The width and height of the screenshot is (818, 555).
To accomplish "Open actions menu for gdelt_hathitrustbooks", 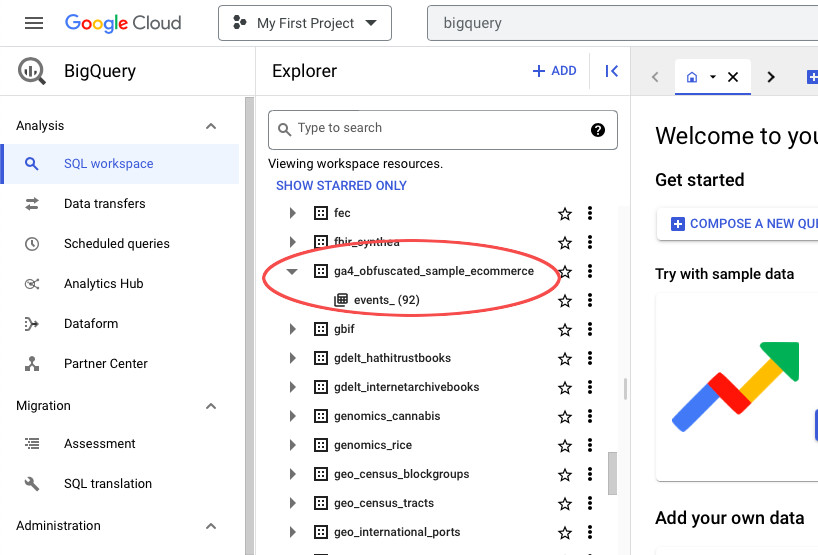I will pyautogui.click(x=590, y=358).
